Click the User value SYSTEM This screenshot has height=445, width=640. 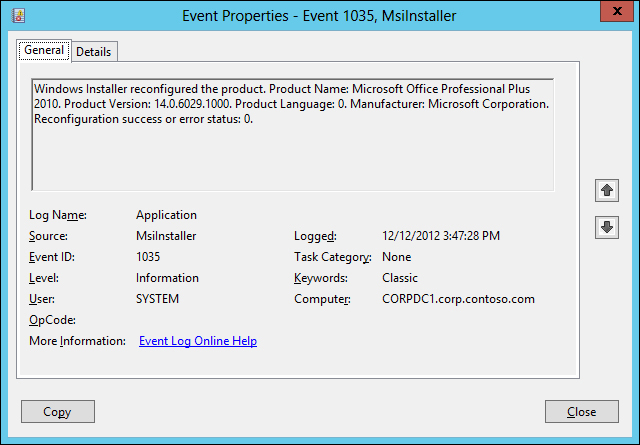(x=158, y=299)
